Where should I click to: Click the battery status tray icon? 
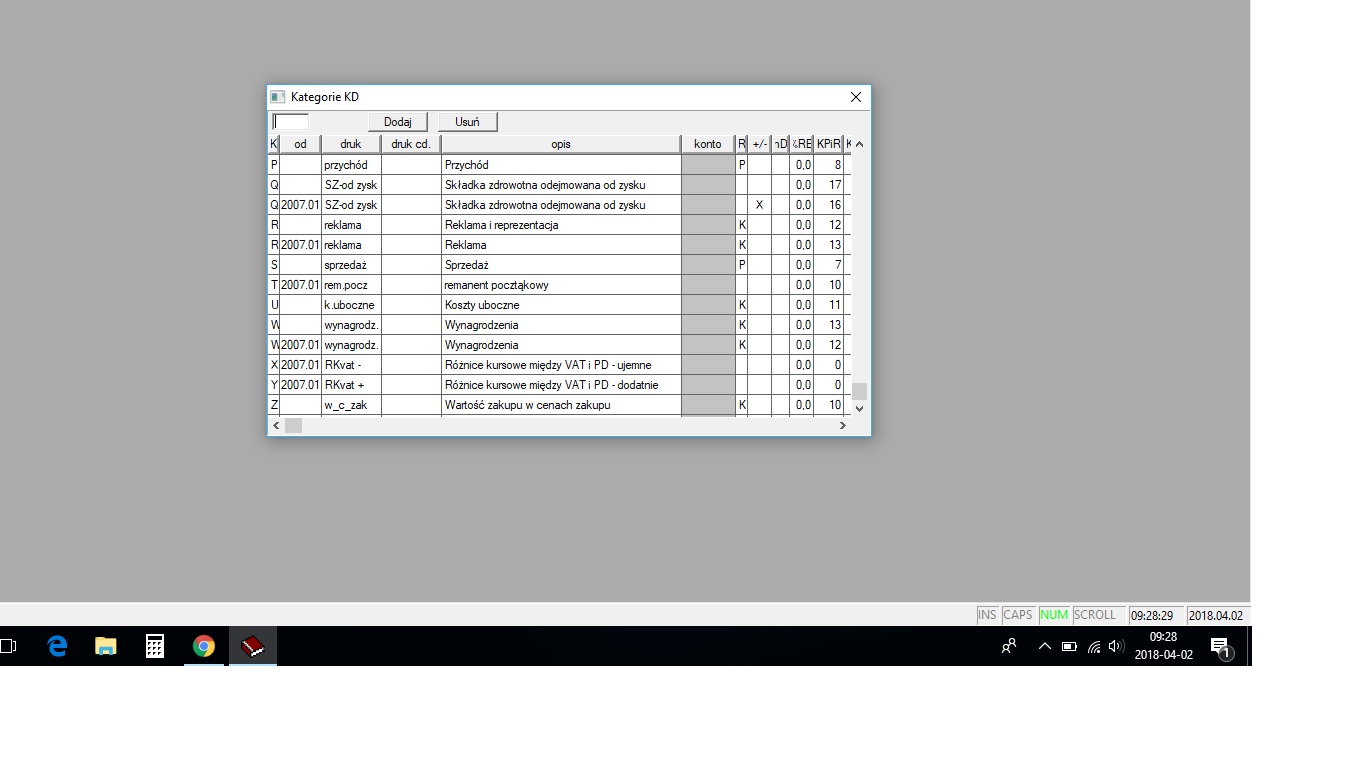tap(1069, 646)
